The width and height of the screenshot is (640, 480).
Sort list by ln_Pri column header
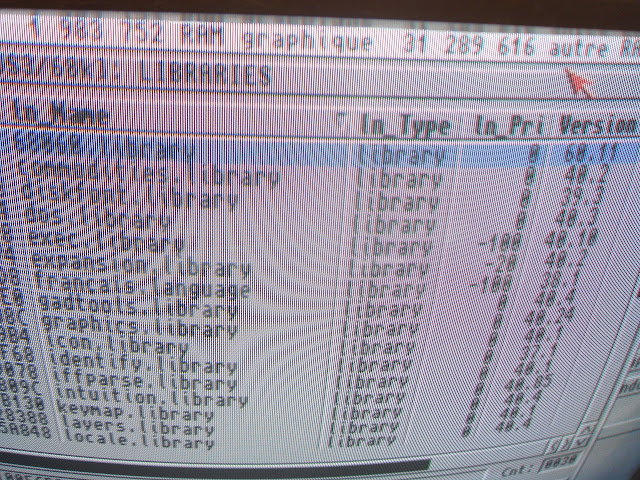[510, 126]
